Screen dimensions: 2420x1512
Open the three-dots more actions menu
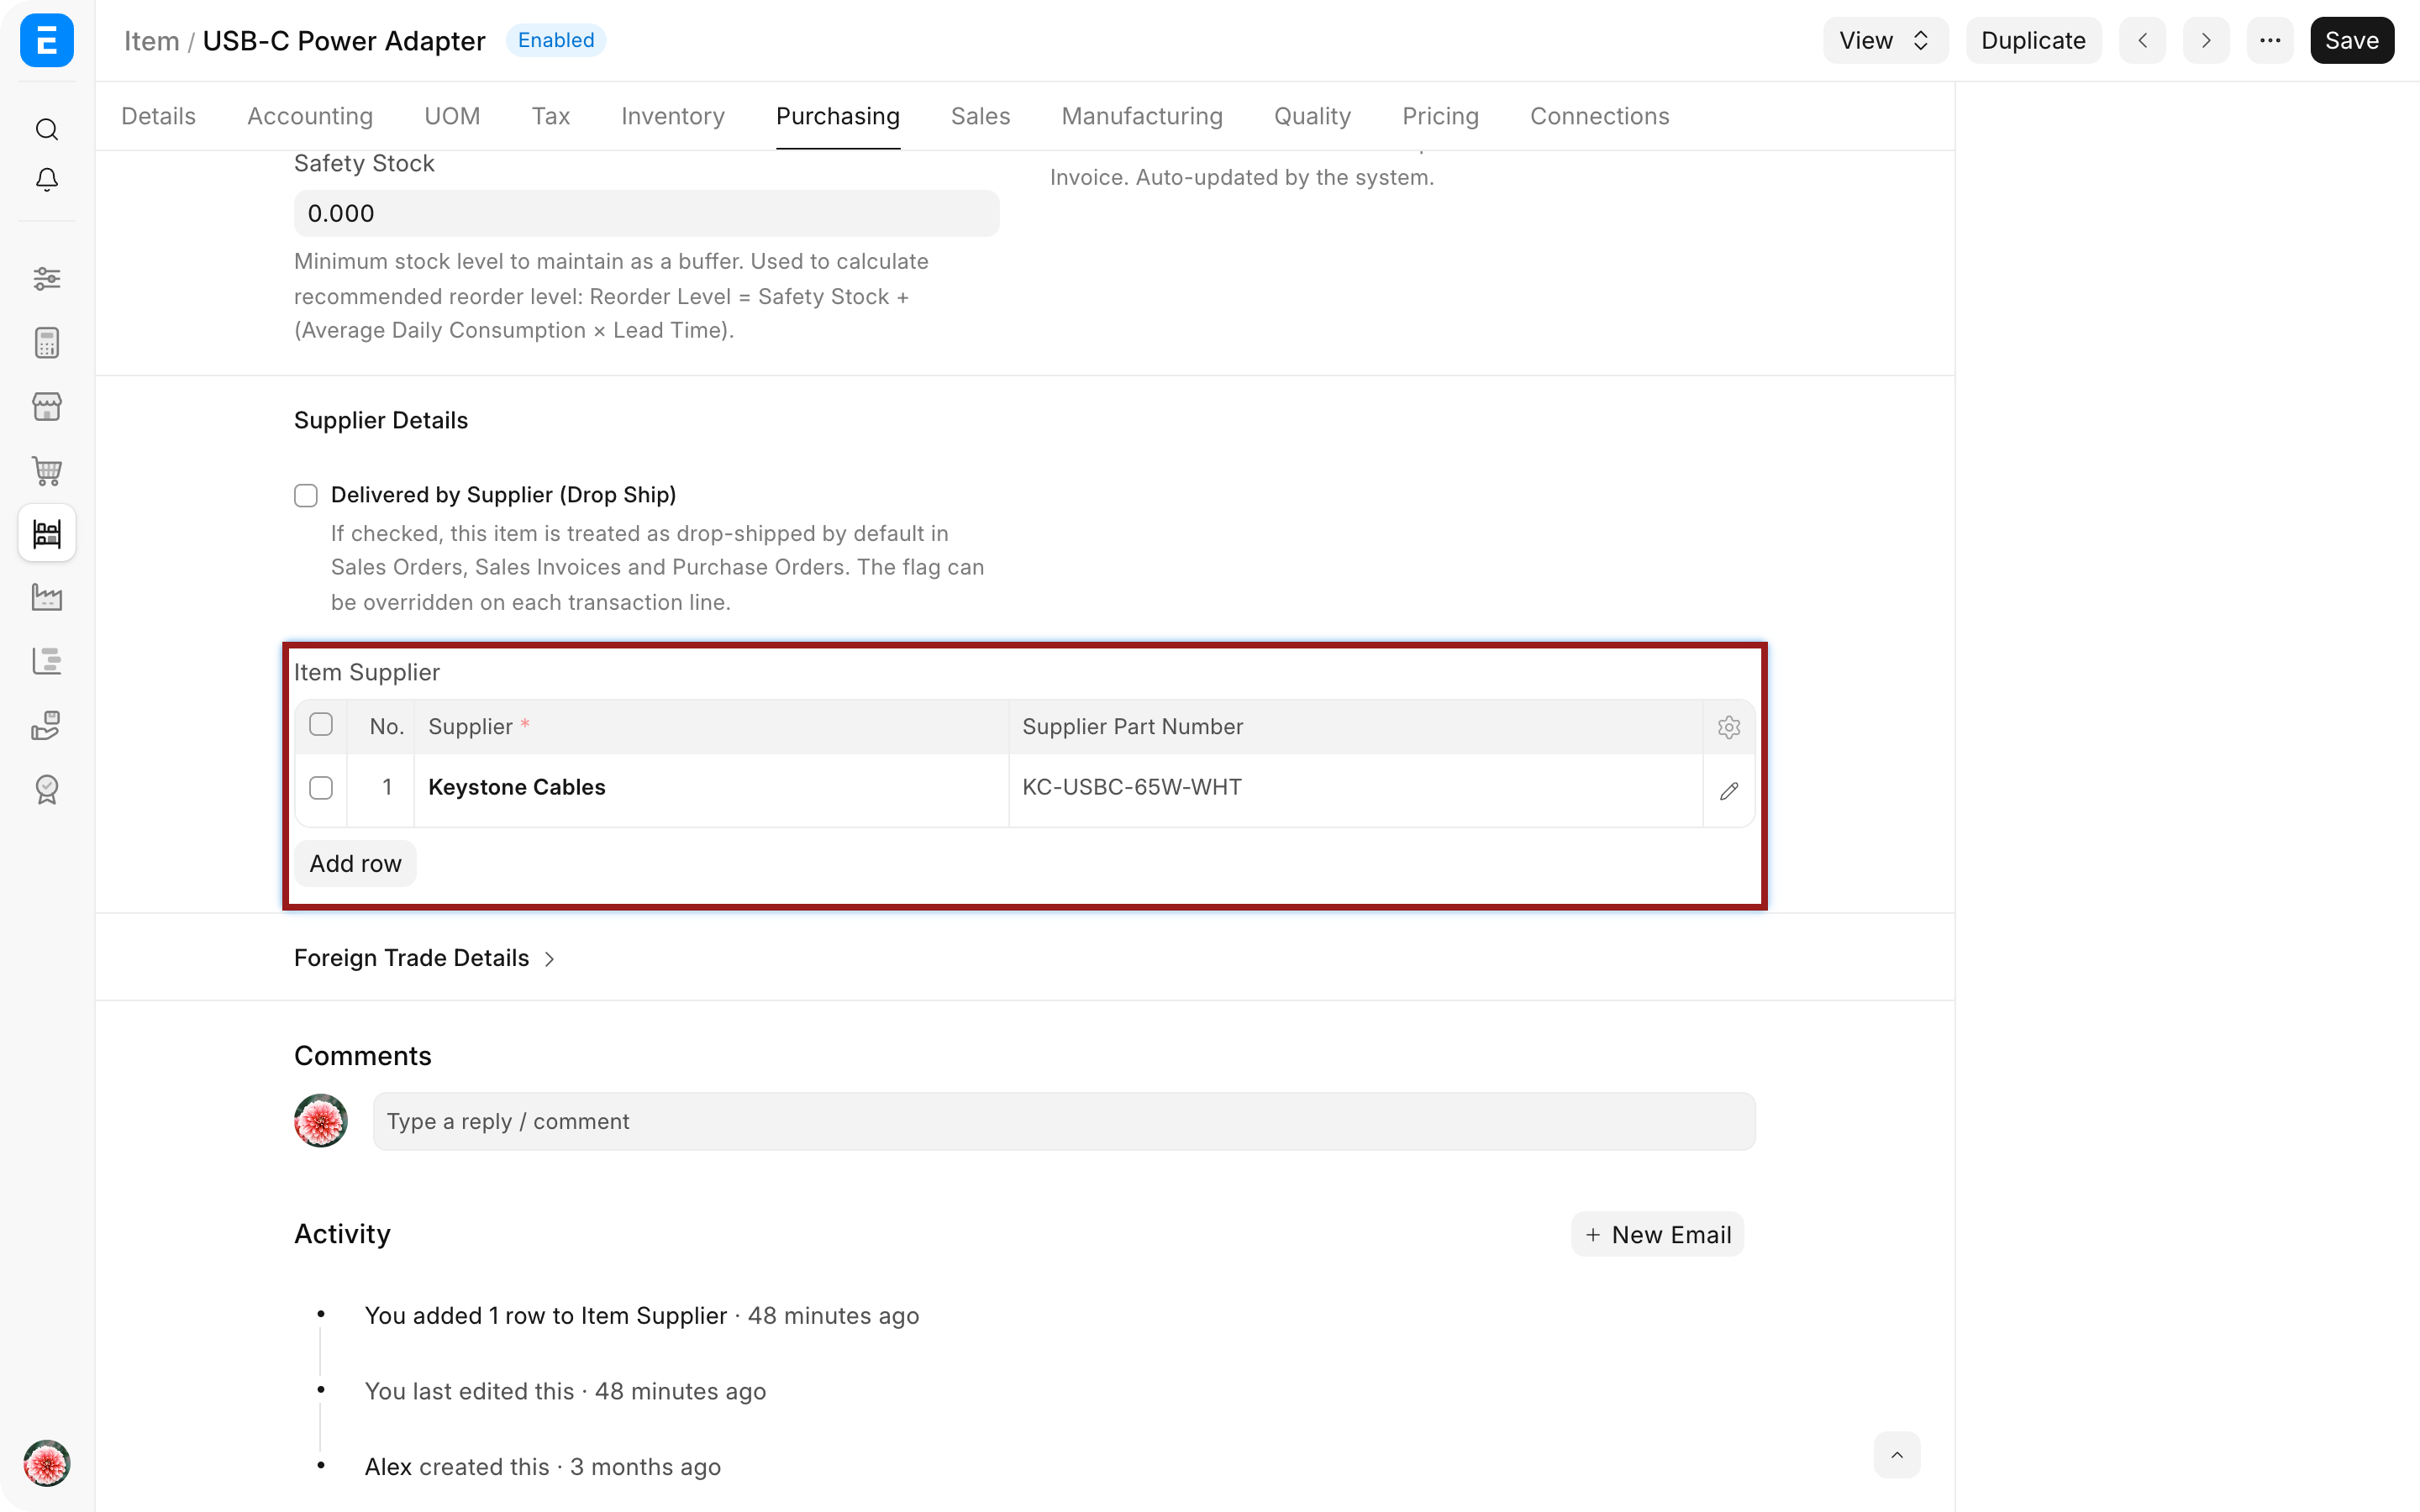(x=2270, y=40)
